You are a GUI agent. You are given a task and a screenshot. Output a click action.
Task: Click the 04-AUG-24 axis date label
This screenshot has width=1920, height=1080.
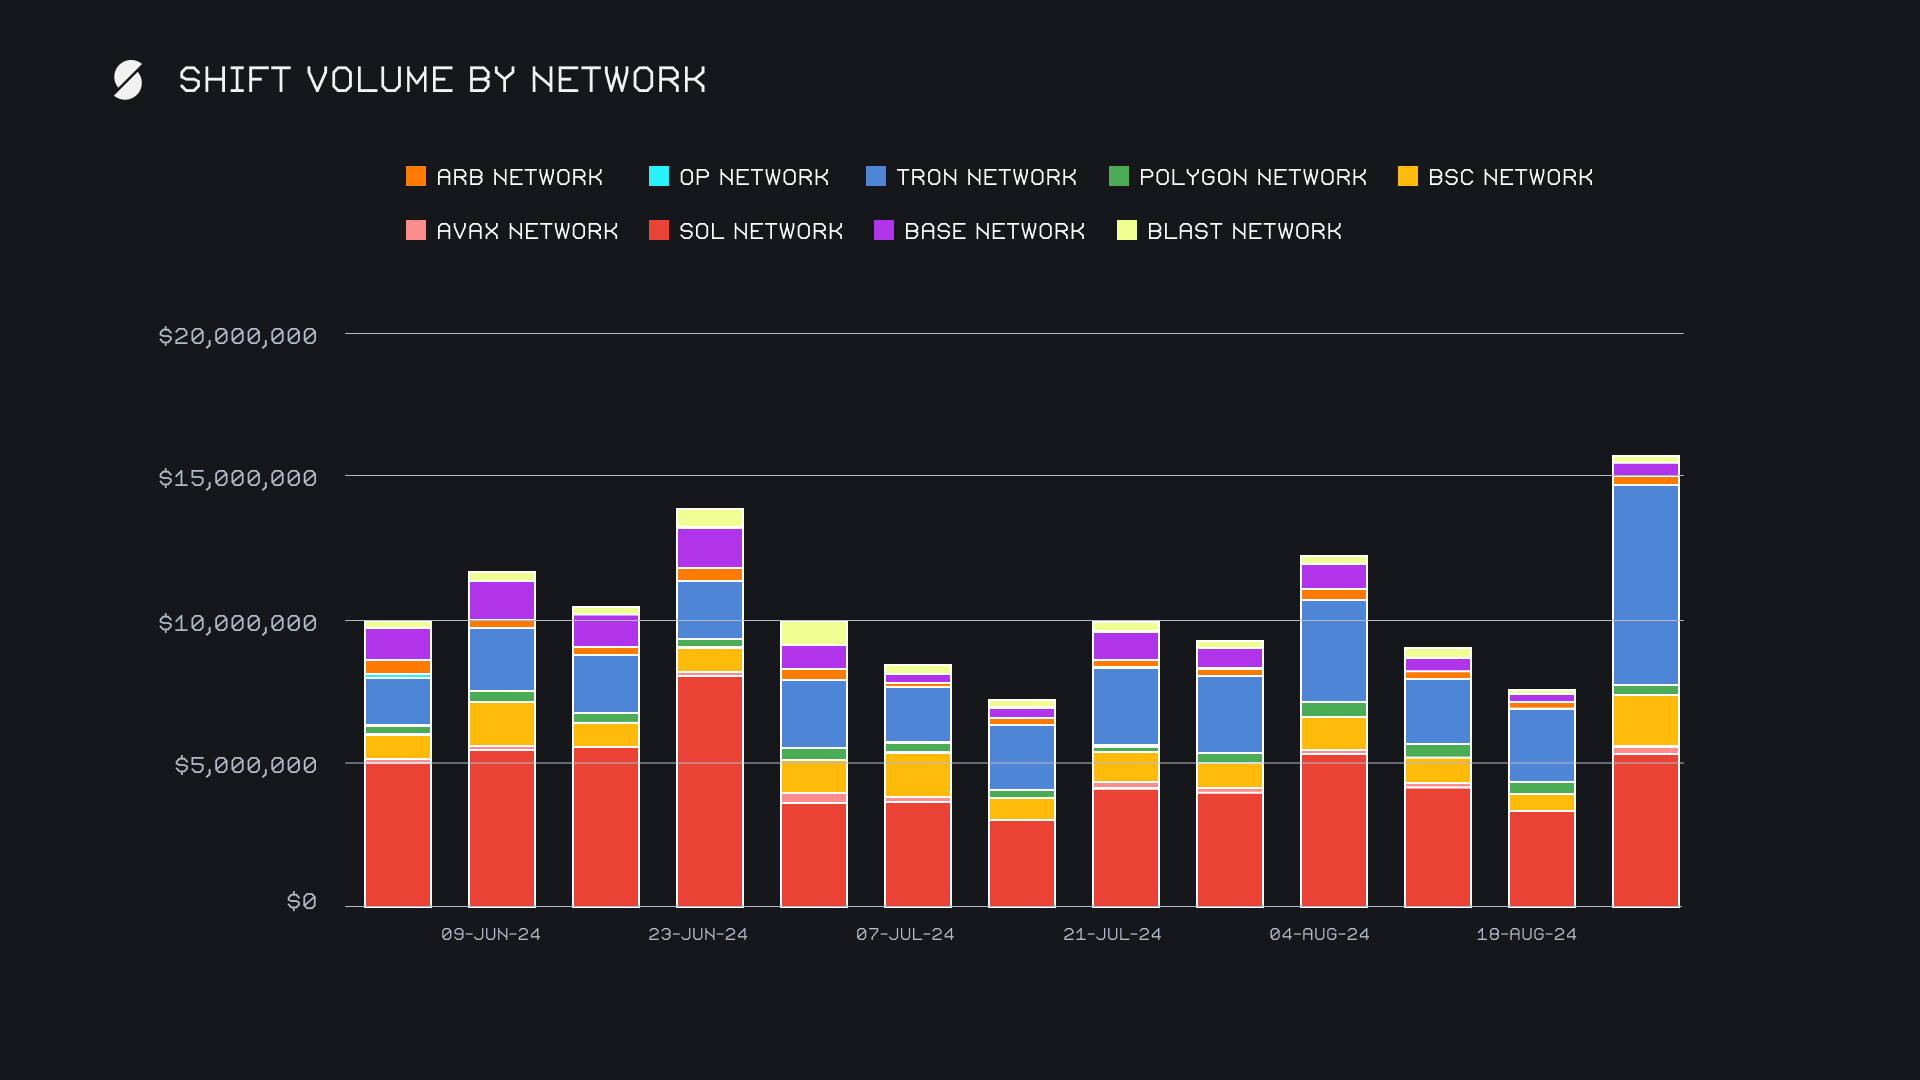1319,934
